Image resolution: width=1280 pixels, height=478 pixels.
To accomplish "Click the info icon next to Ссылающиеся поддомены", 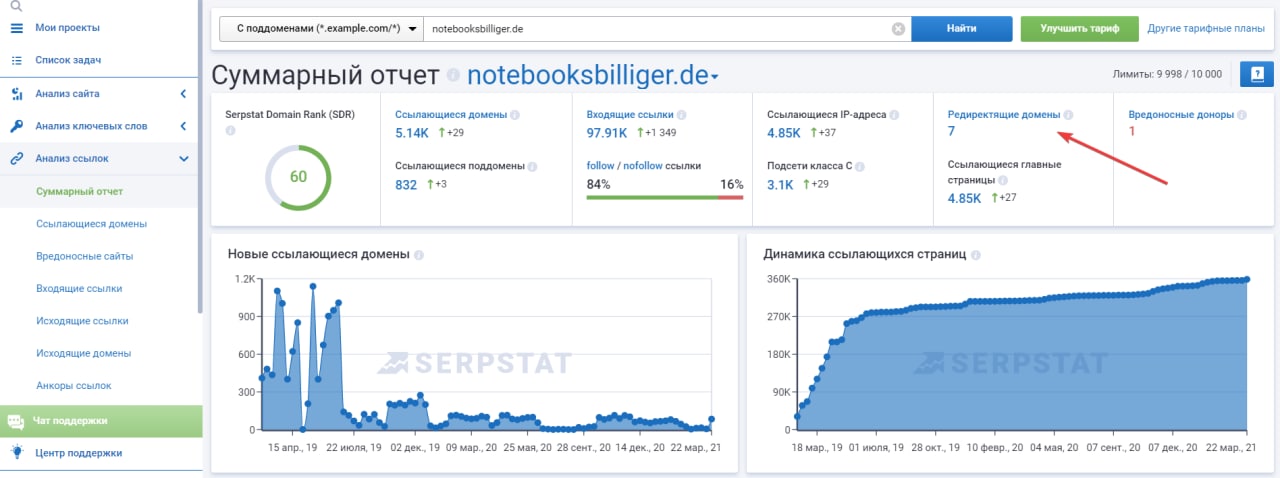I will [x=532, y=166].
